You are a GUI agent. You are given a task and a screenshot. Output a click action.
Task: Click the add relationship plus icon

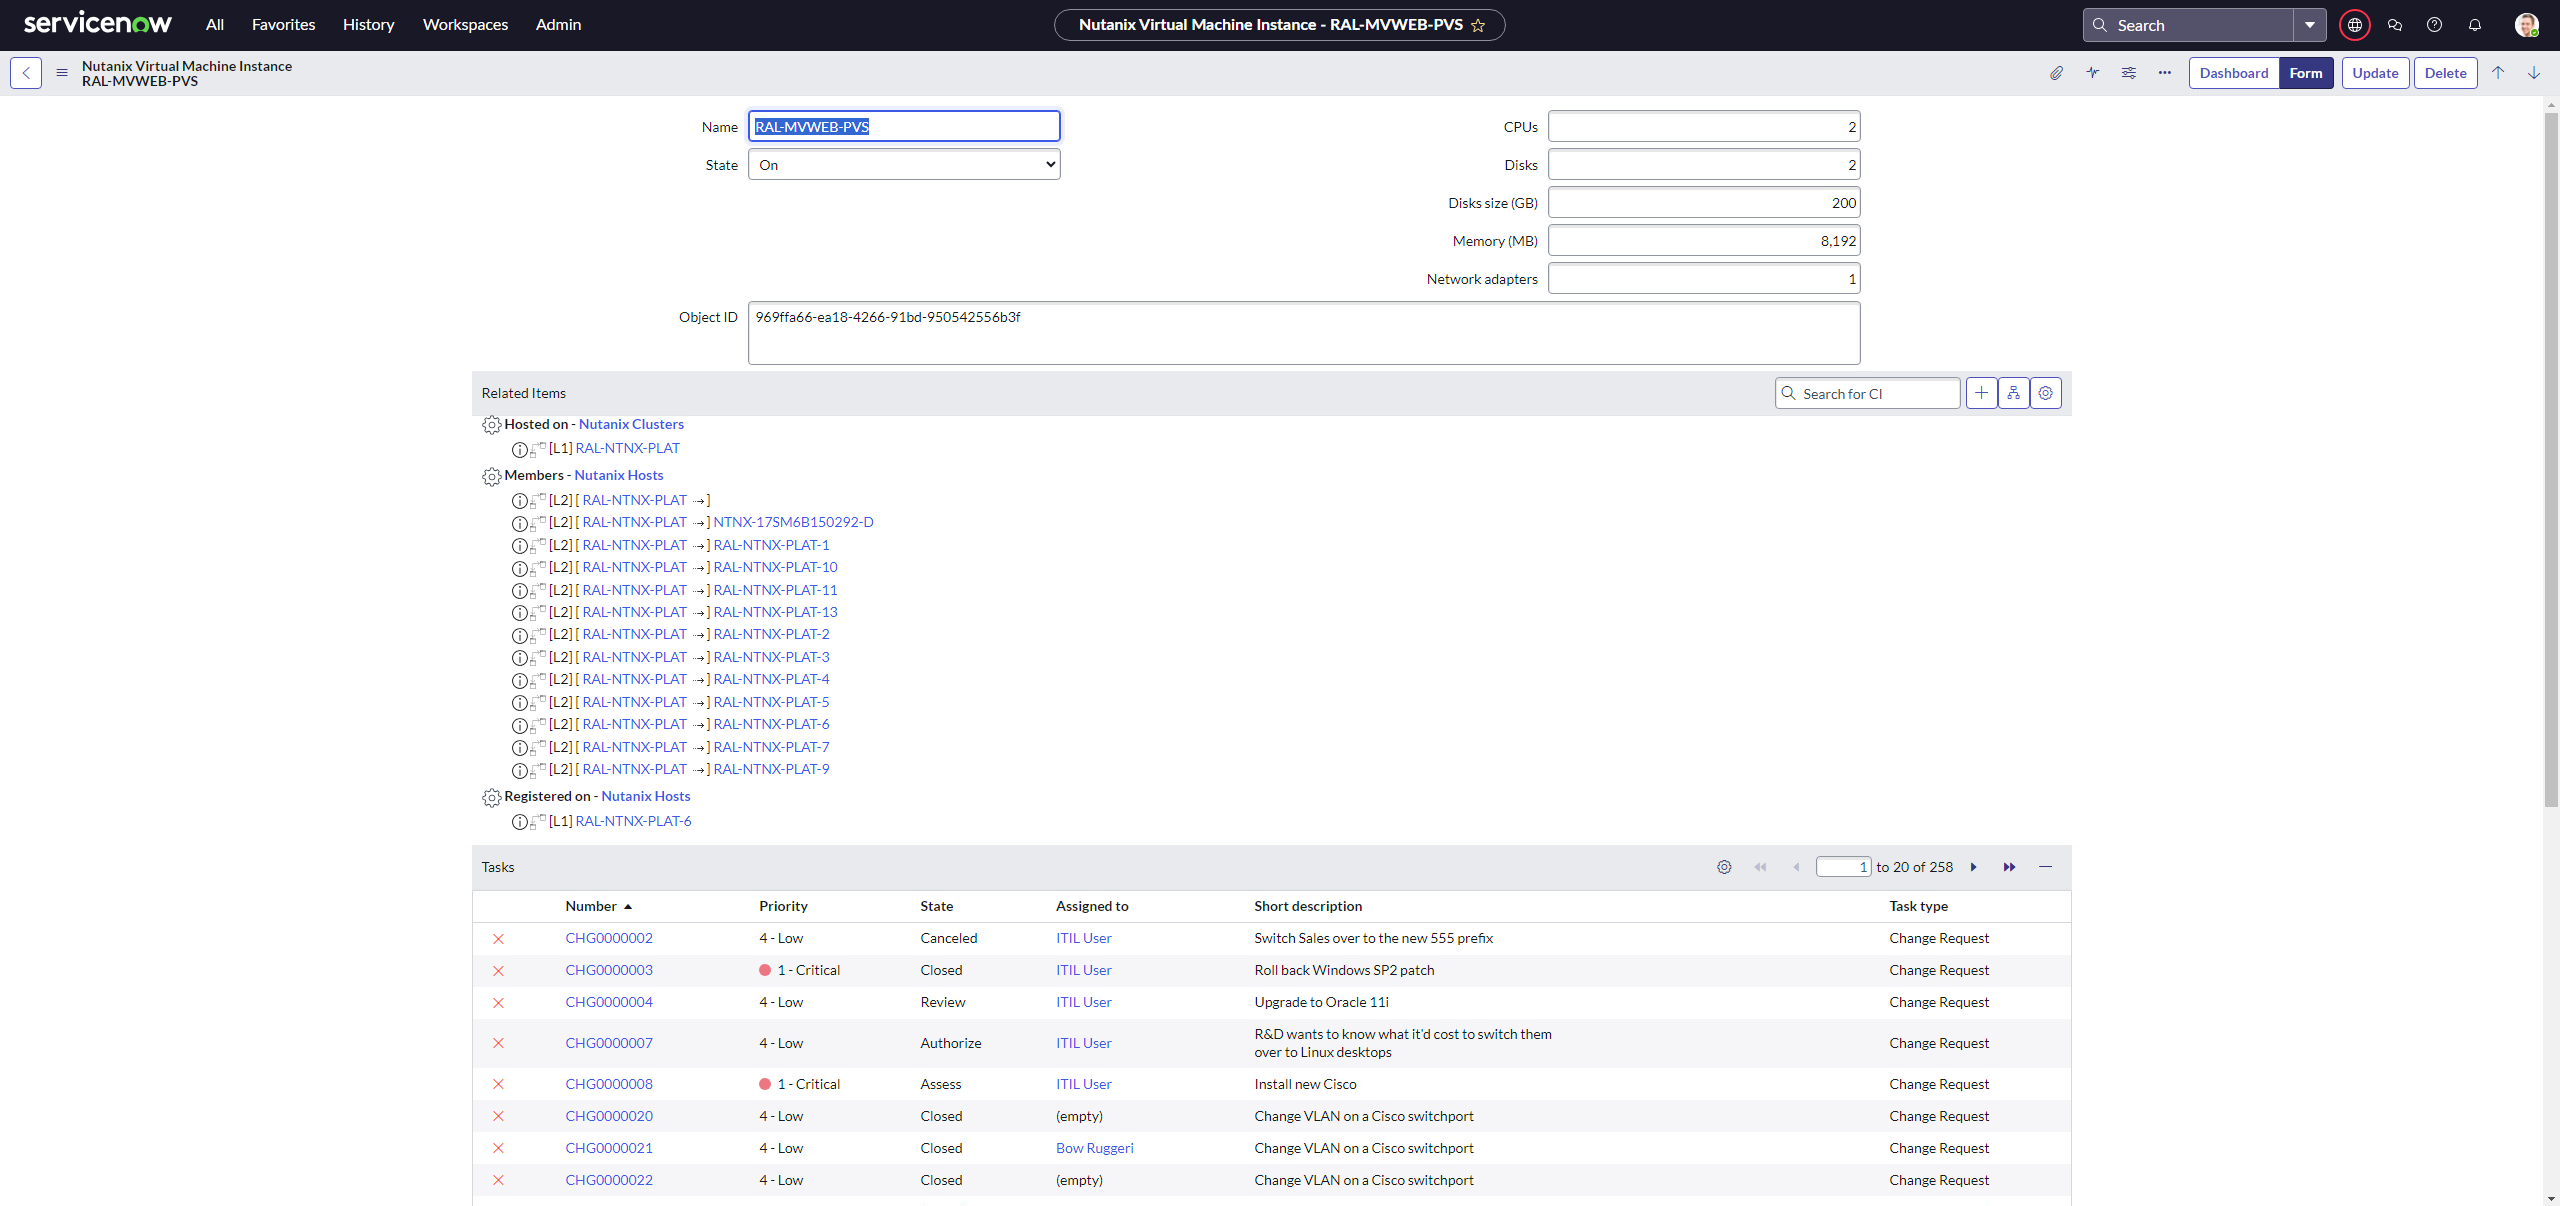(x=1981, y=393)
